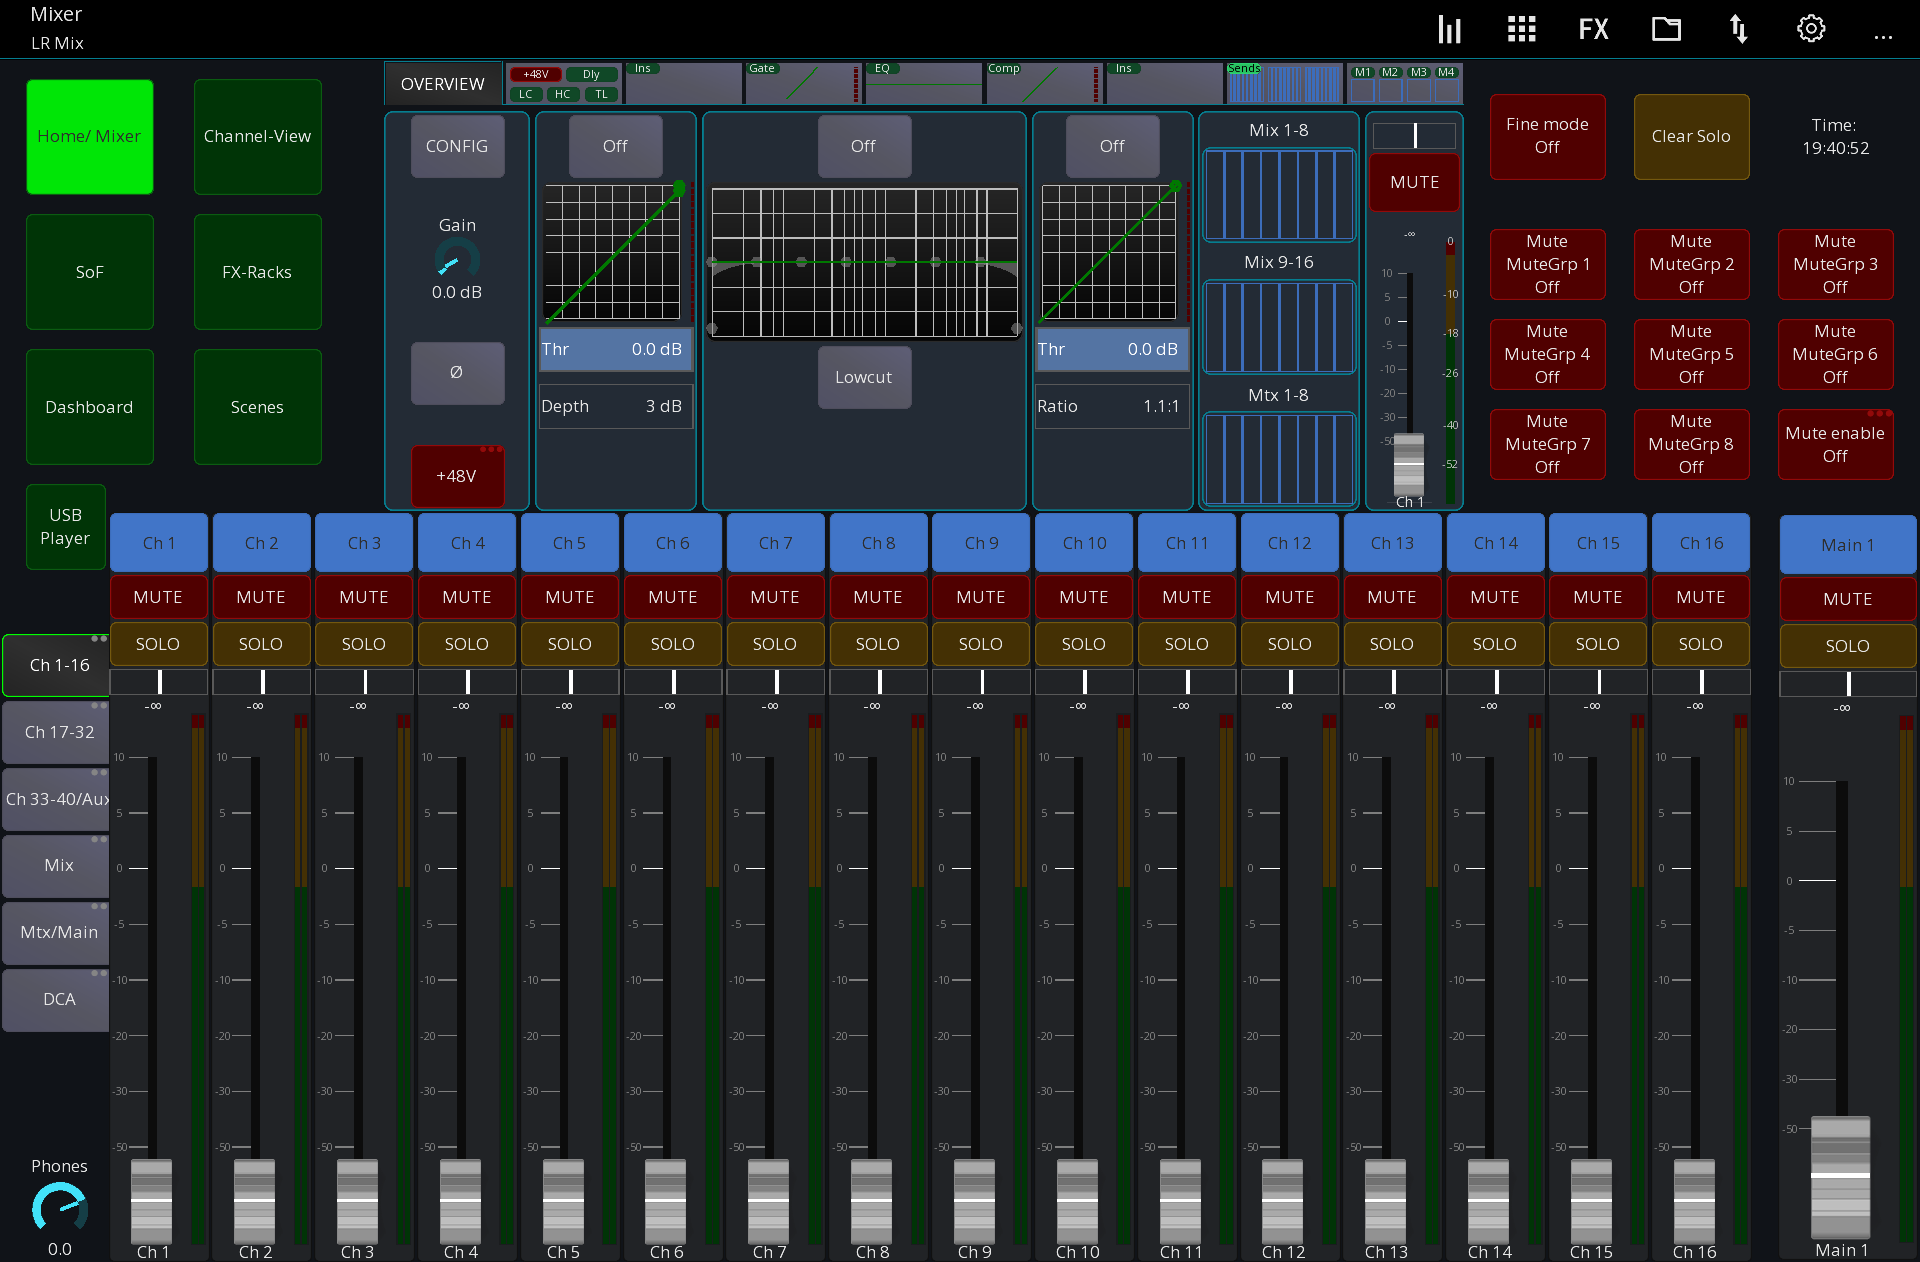Toggle the phase invert Ø button
The height and width of the screenshot is (1262, 1920).
pos(457,373)
